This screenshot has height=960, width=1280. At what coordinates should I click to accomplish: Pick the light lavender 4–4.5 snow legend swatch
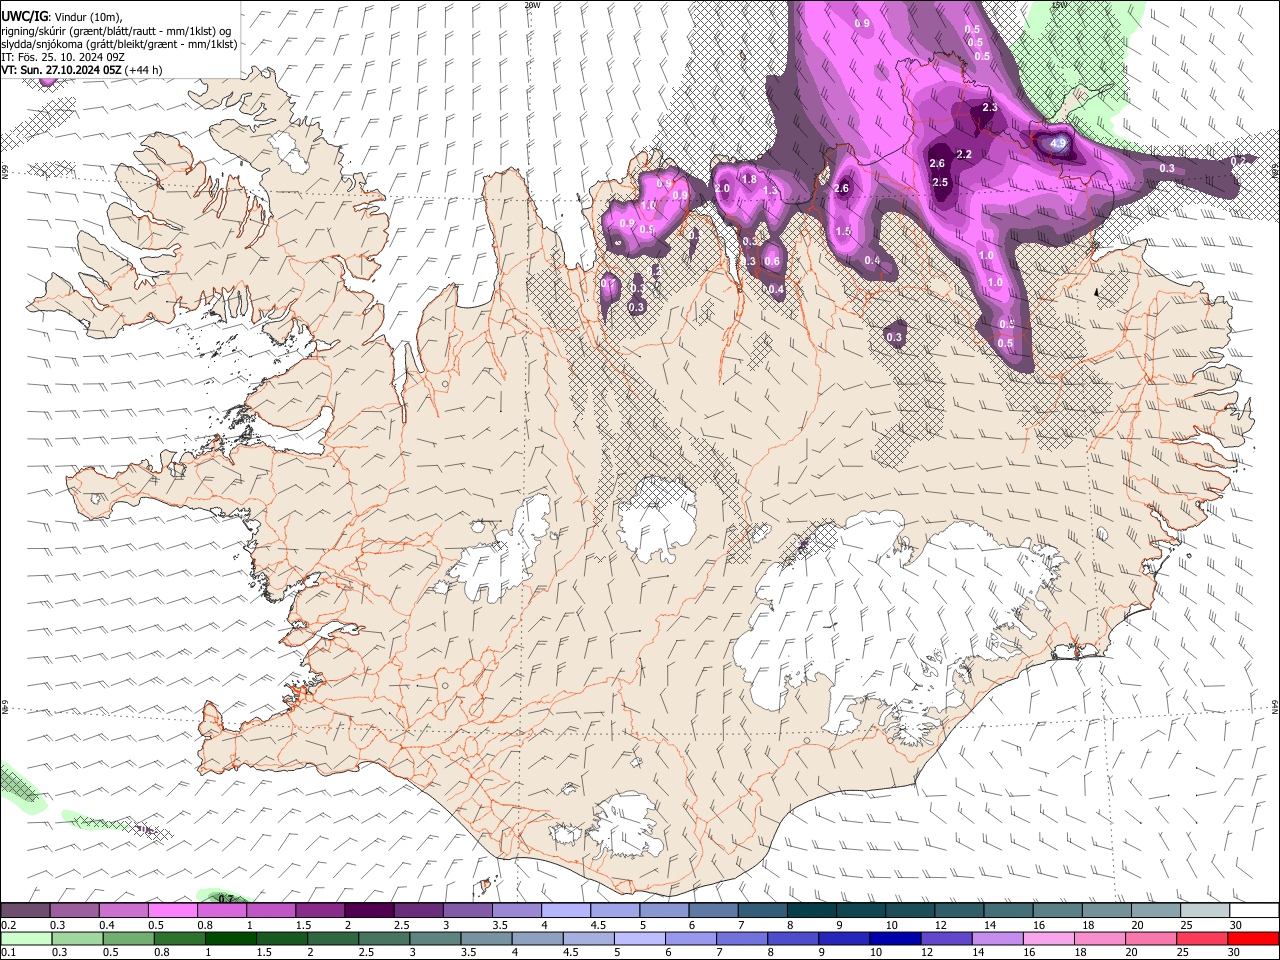coord(566,911)
